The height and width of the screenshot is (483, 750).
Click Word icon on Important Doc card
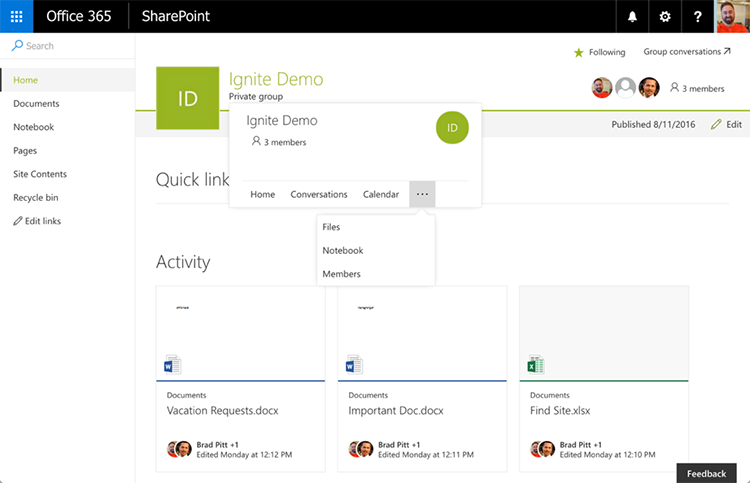354,364
